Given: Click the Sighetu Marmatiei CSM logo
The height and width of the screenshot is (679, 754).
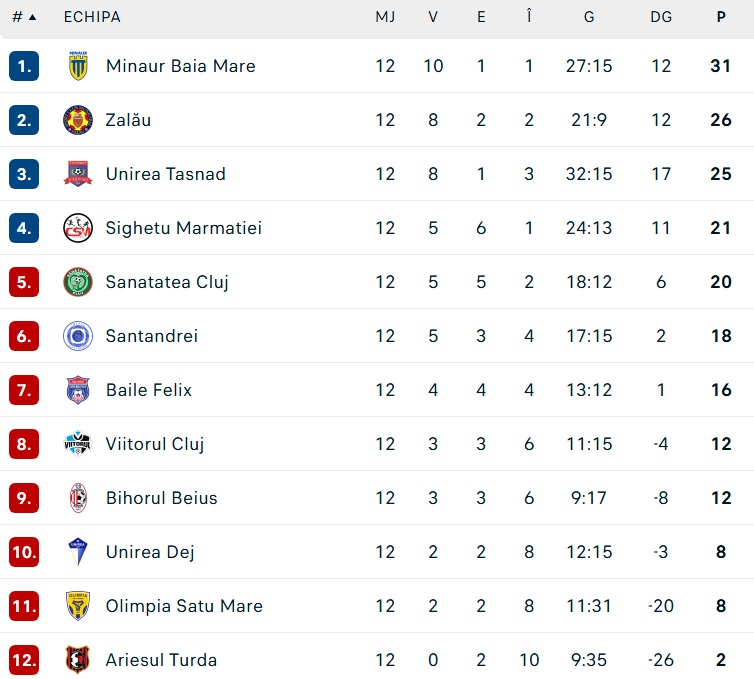Looking at the screenshot, I should (x=78, y=228).
